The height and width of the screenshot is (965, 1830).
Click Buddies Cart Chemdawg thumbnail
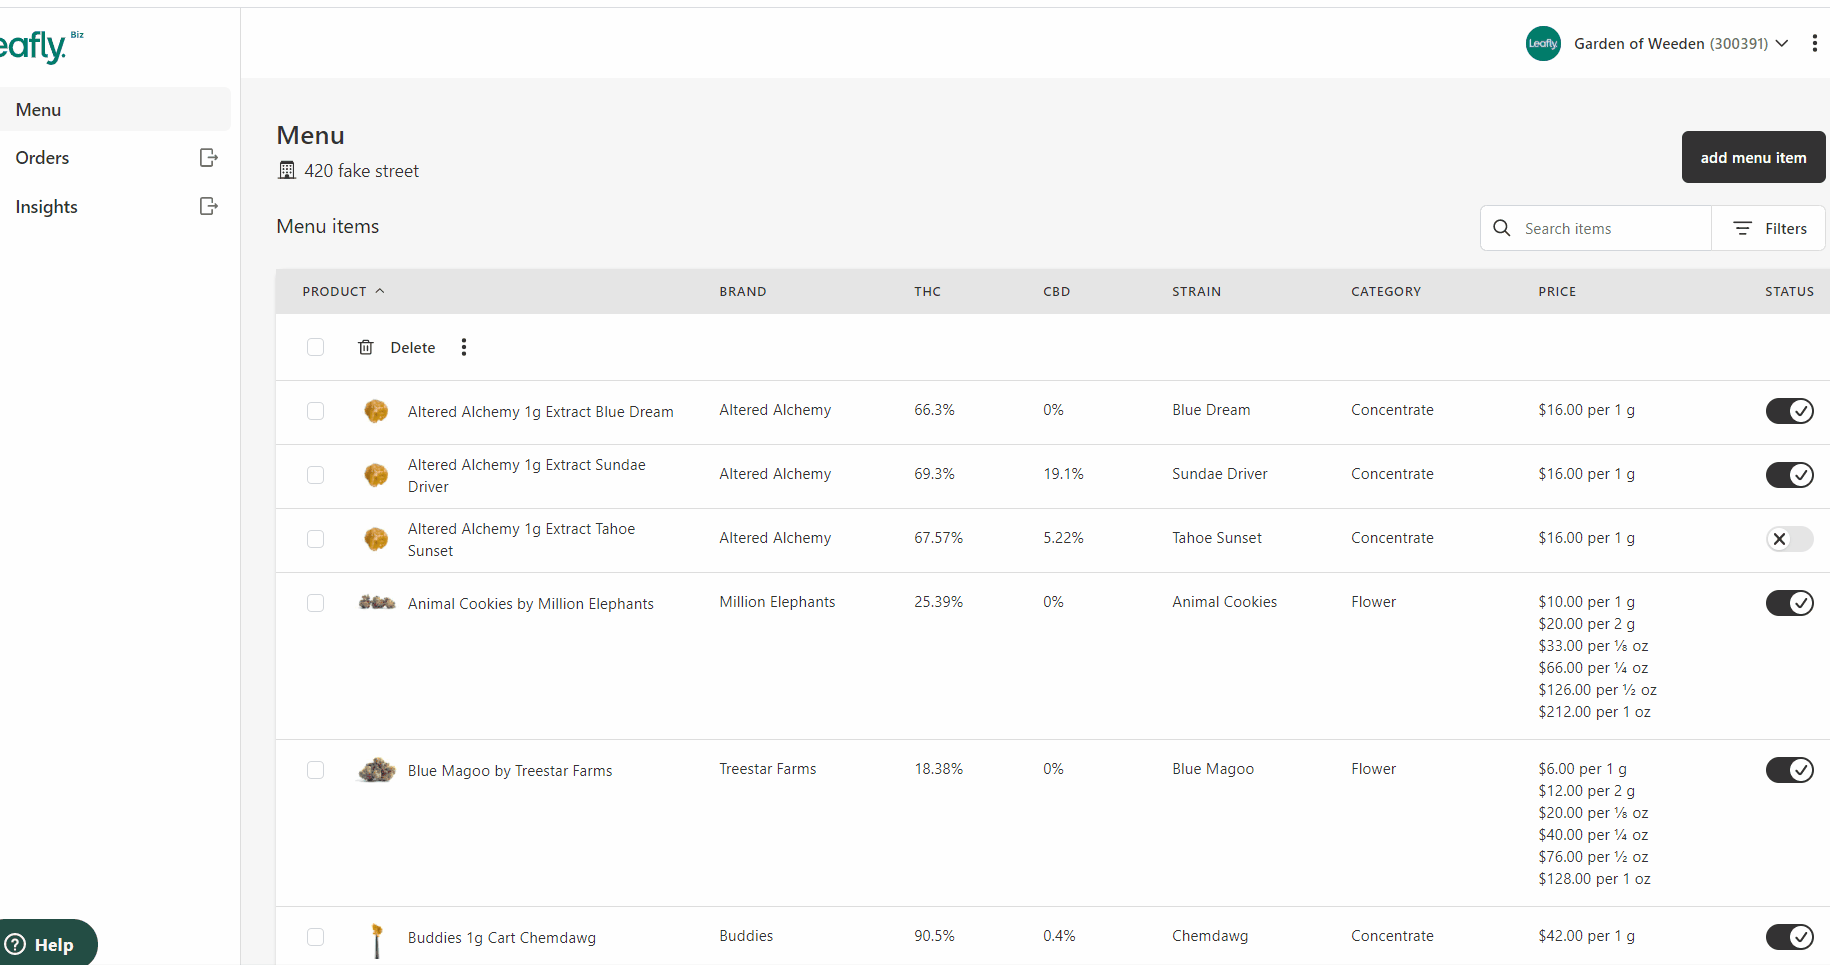pyautogui.click(x=377, y=940)
